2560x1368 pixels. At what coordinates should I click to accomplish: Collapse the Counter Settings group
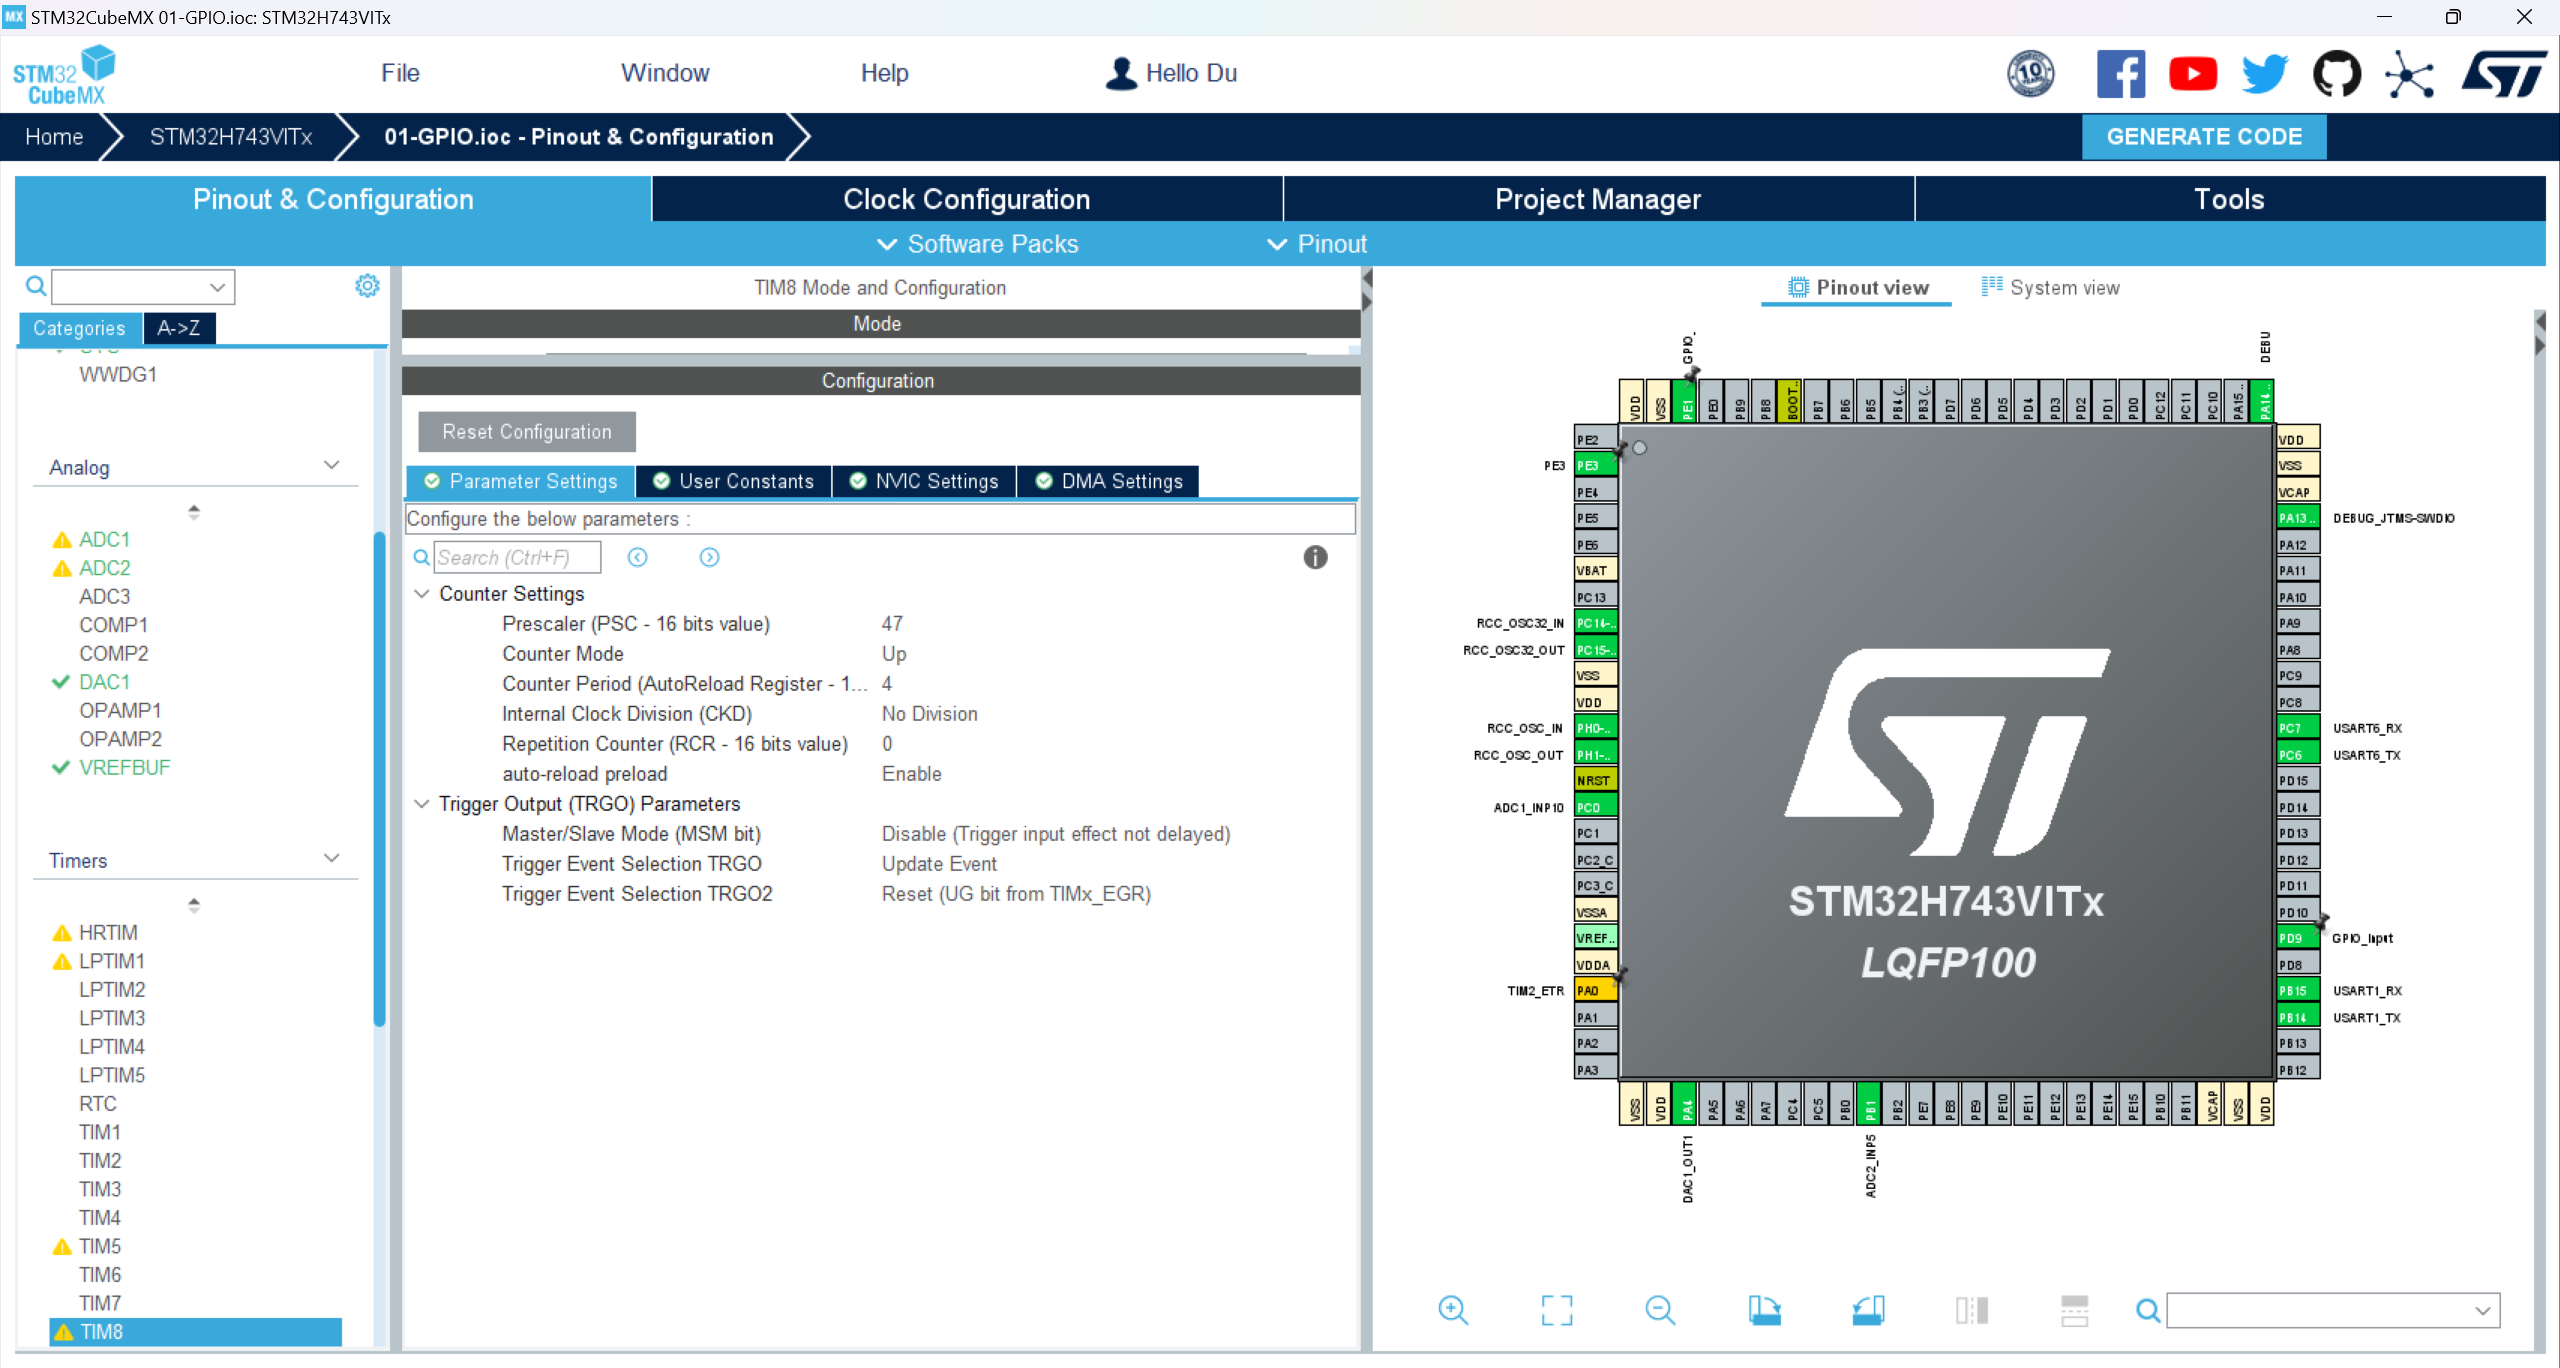point(422,594)
